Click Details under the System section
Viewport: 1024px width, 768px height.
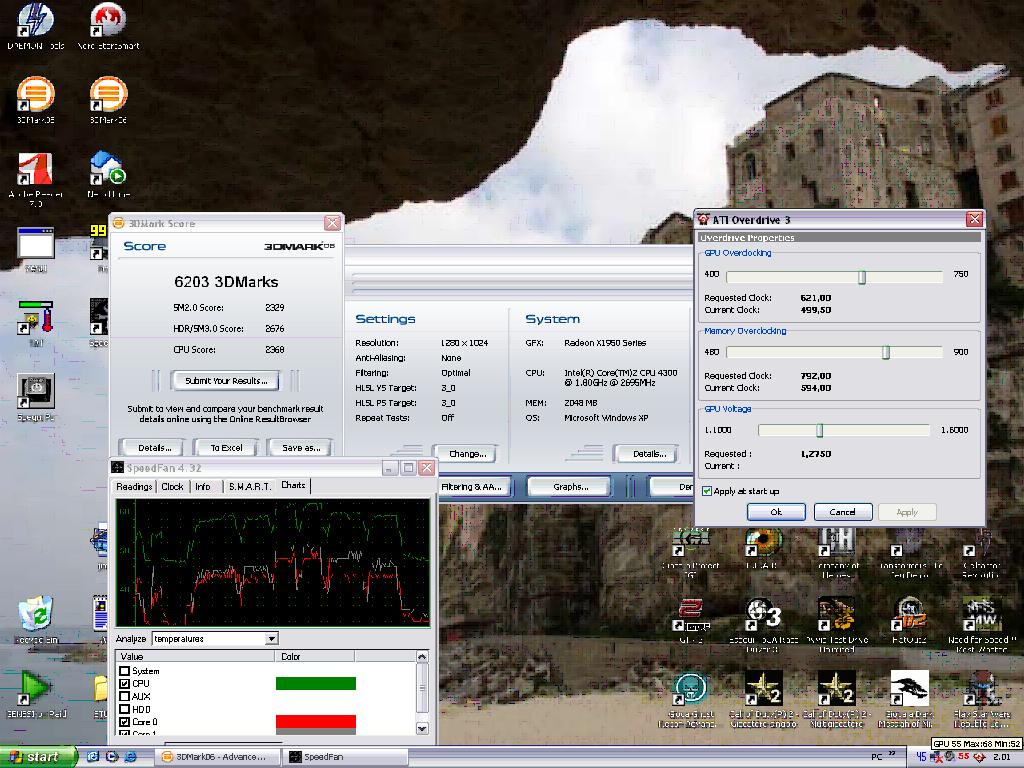point(649,454)
